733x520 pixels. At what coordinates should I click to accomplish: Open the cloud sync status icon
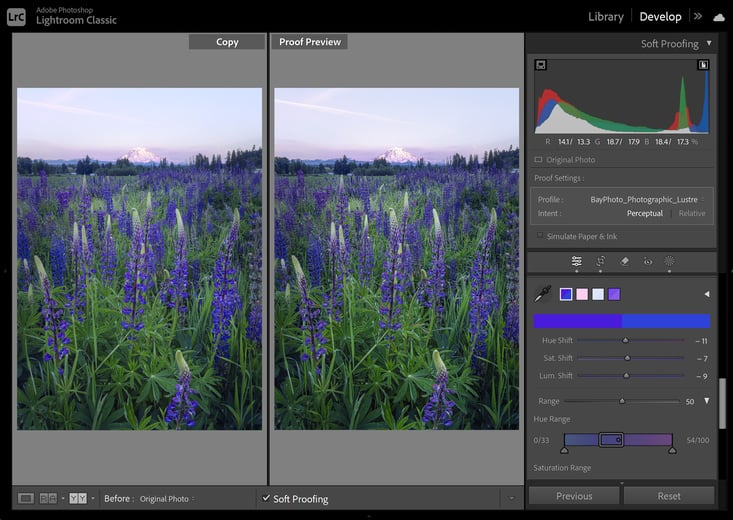coord(719,17)
